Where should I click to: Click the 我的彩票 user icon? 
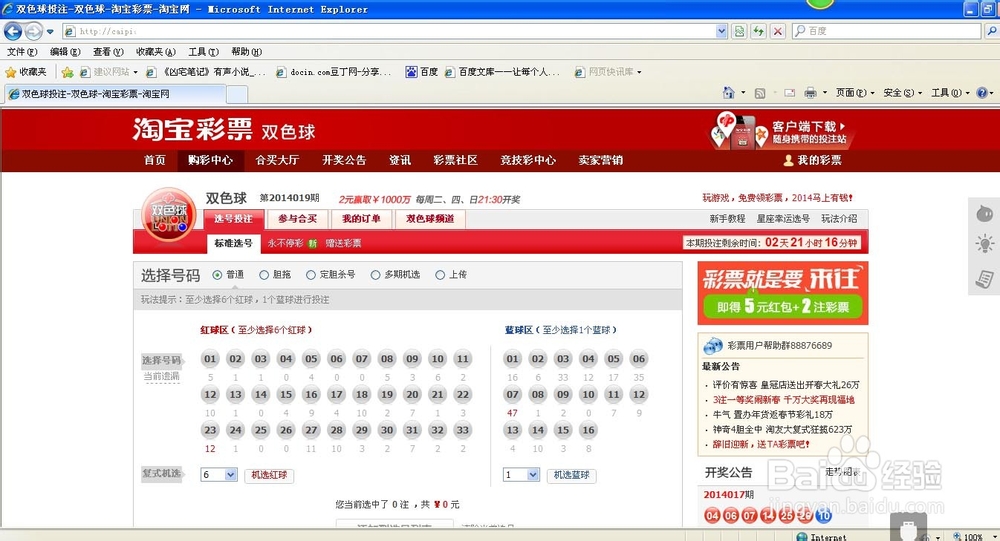[x=788, y=160]
